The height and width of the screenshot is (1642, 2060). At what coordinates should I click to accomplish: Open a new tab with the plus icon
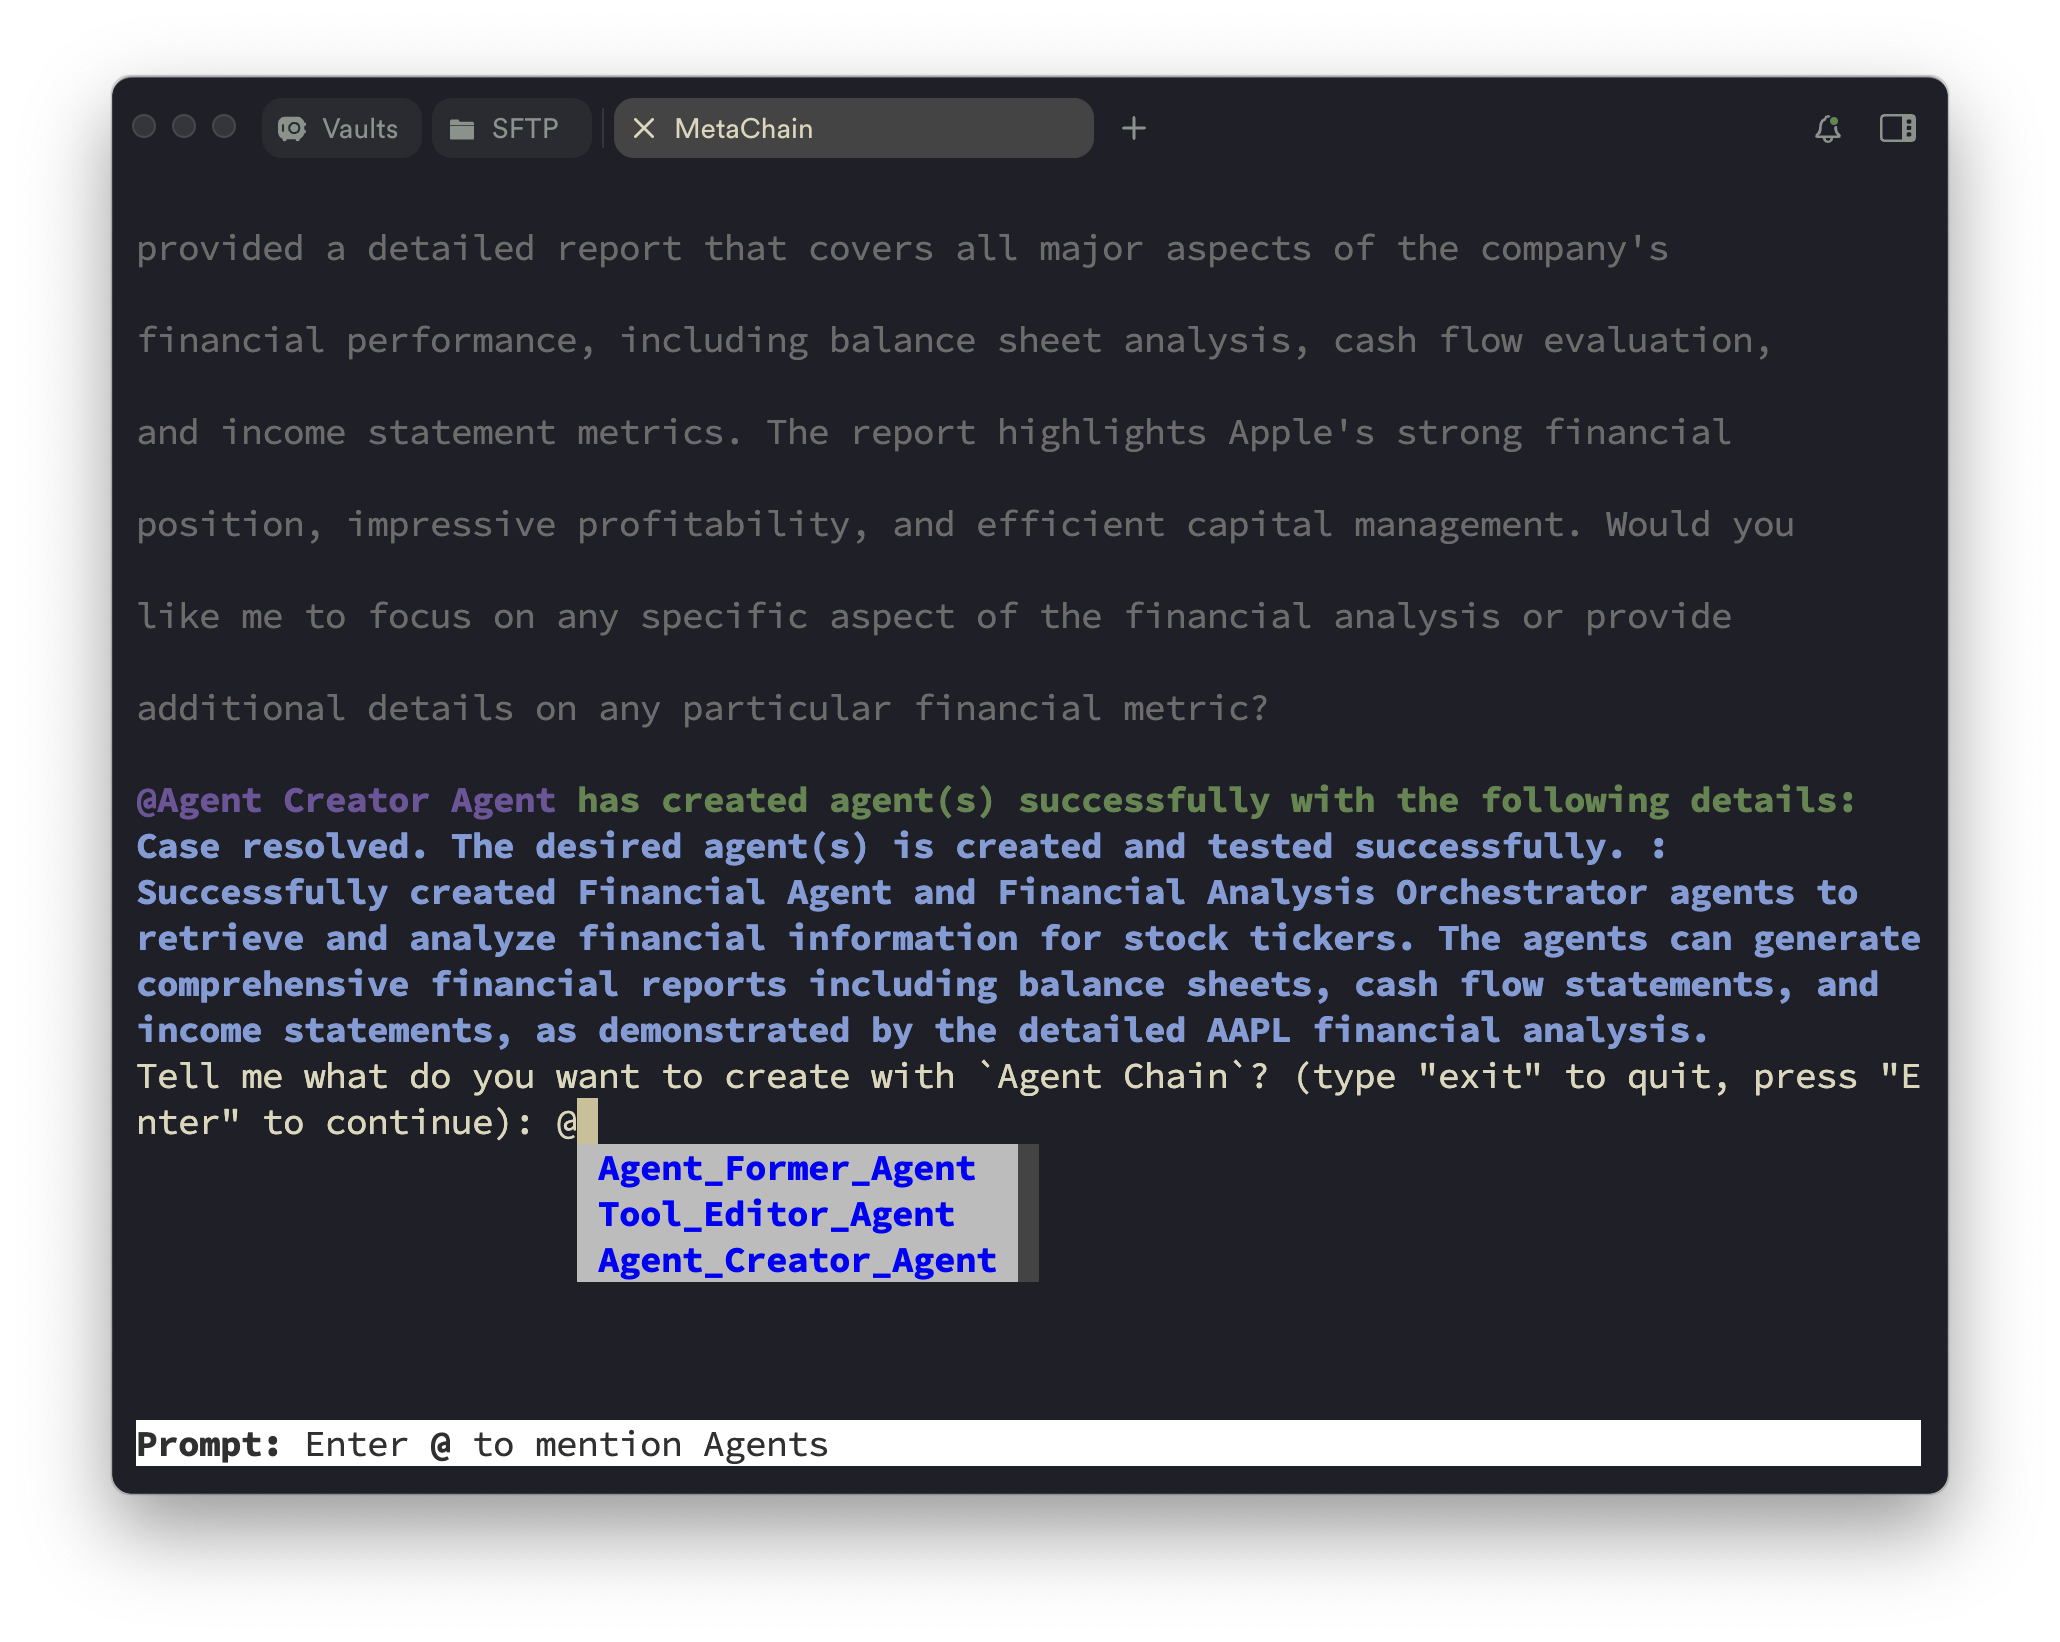(x=1134, y=128)
